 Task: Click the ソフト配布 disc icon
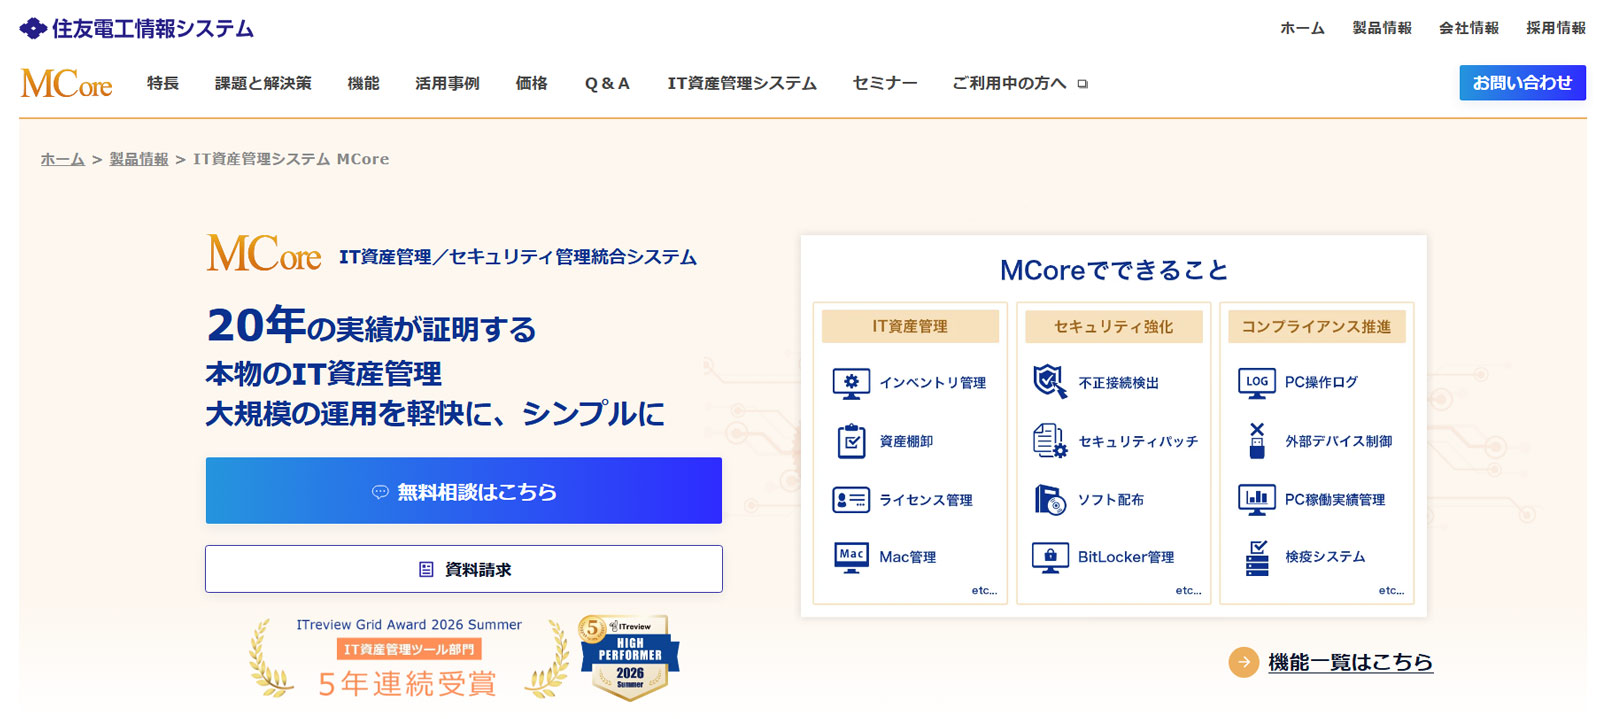1050,499
